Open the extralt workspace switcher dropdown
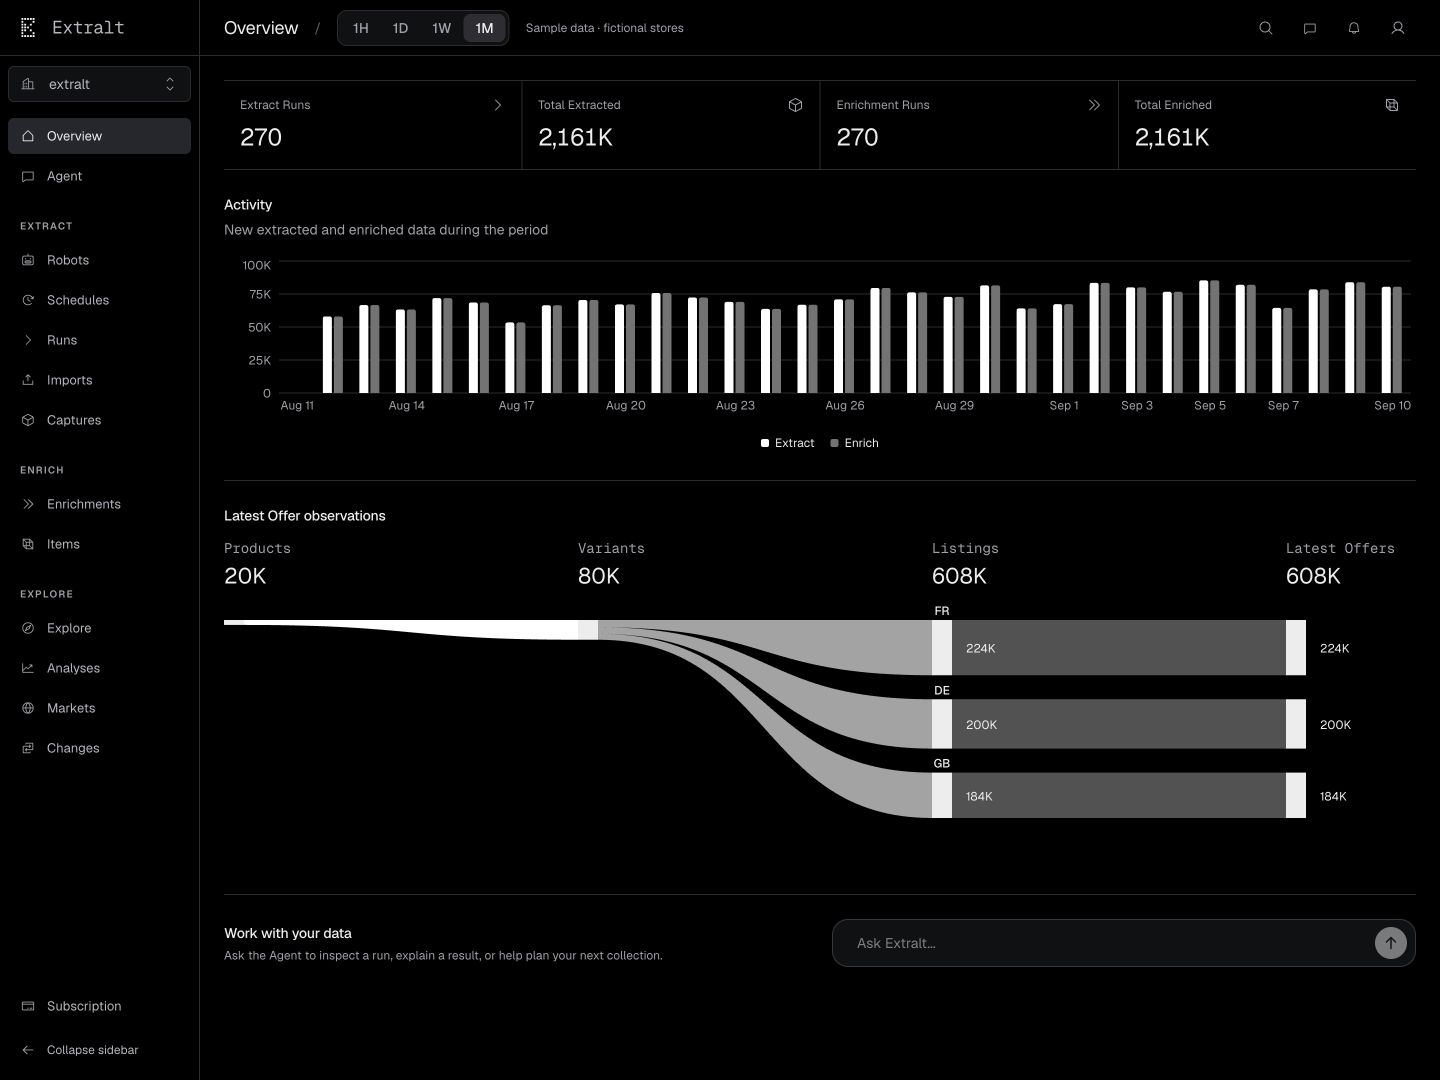This screenshot has width=1440, height=1080. (99, 84)
